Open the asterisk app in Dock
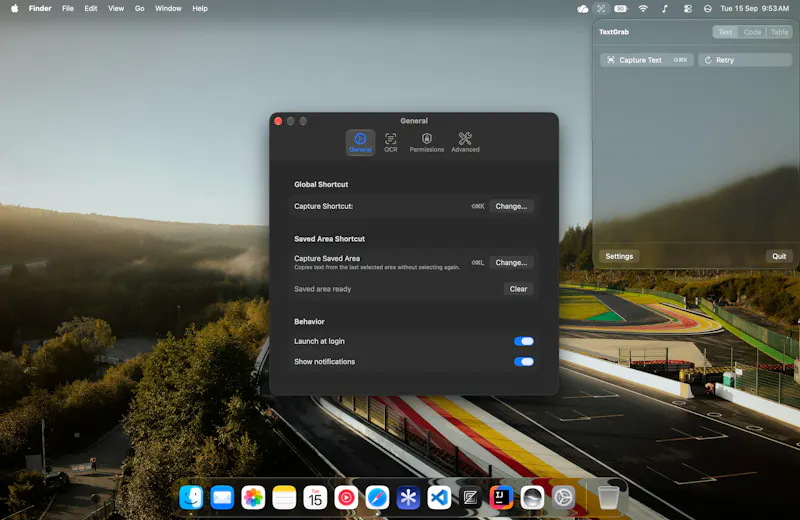This screenshot has height=520, width=800. click(408, 498)
